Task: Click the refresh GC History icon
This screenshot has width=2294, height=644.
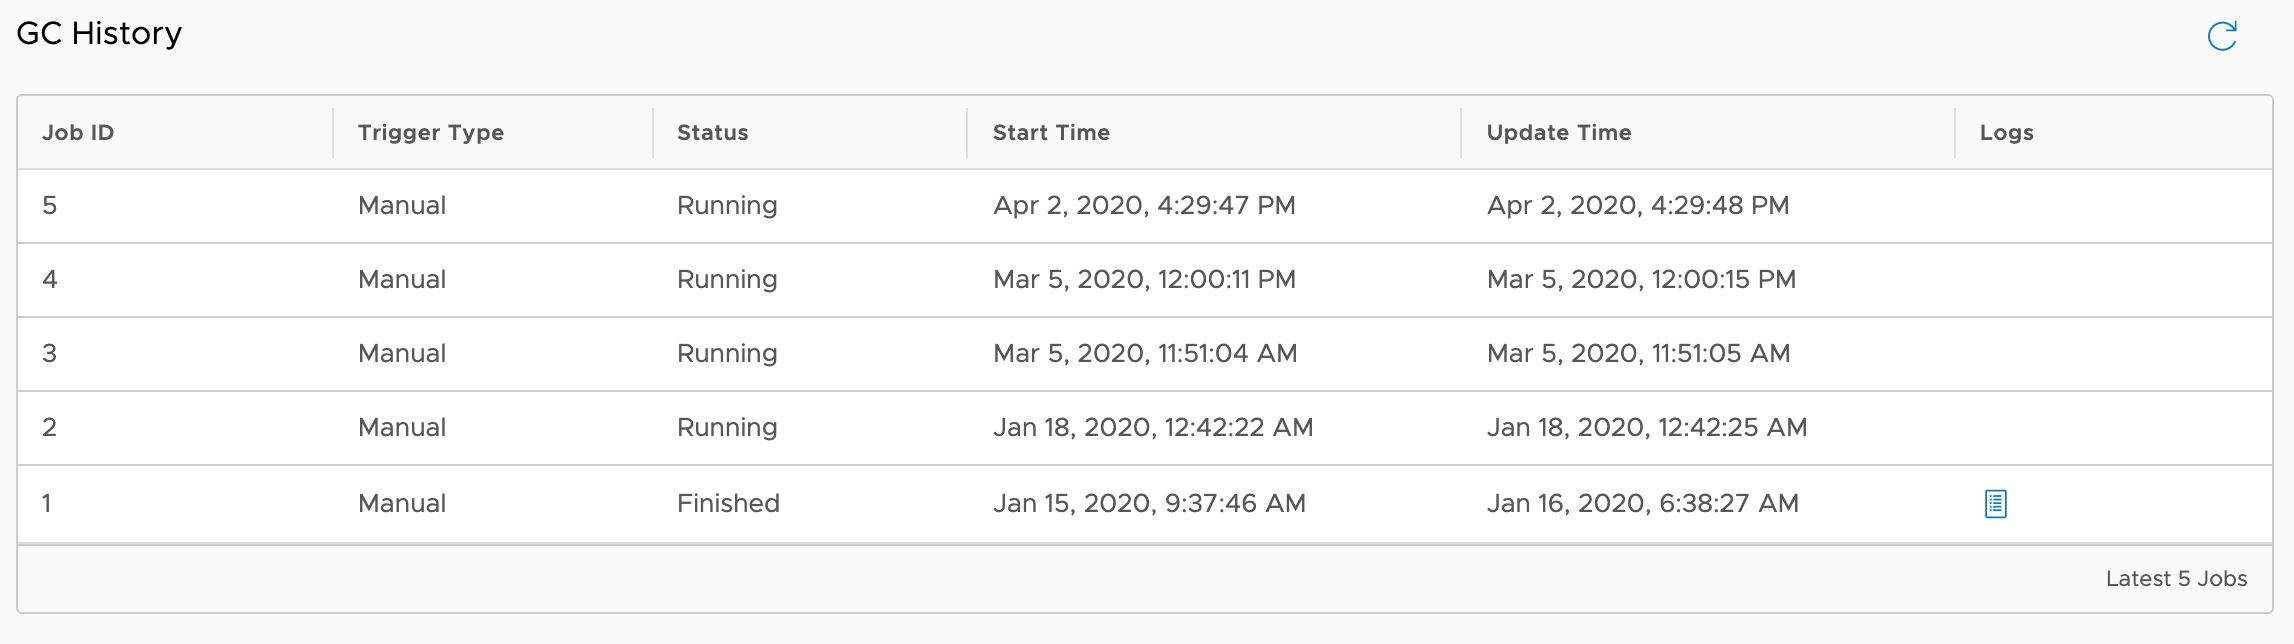Action: (x=2221, y=36)
